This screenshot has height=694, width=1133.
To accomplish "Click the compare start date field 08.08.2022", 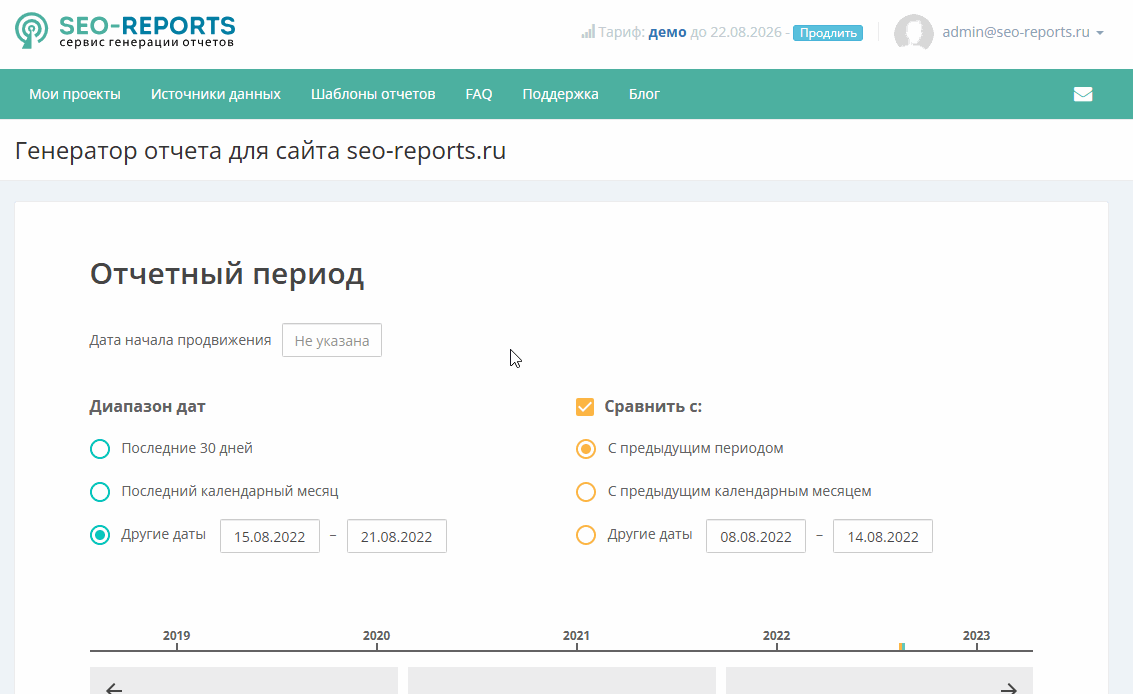I will 756,536.
